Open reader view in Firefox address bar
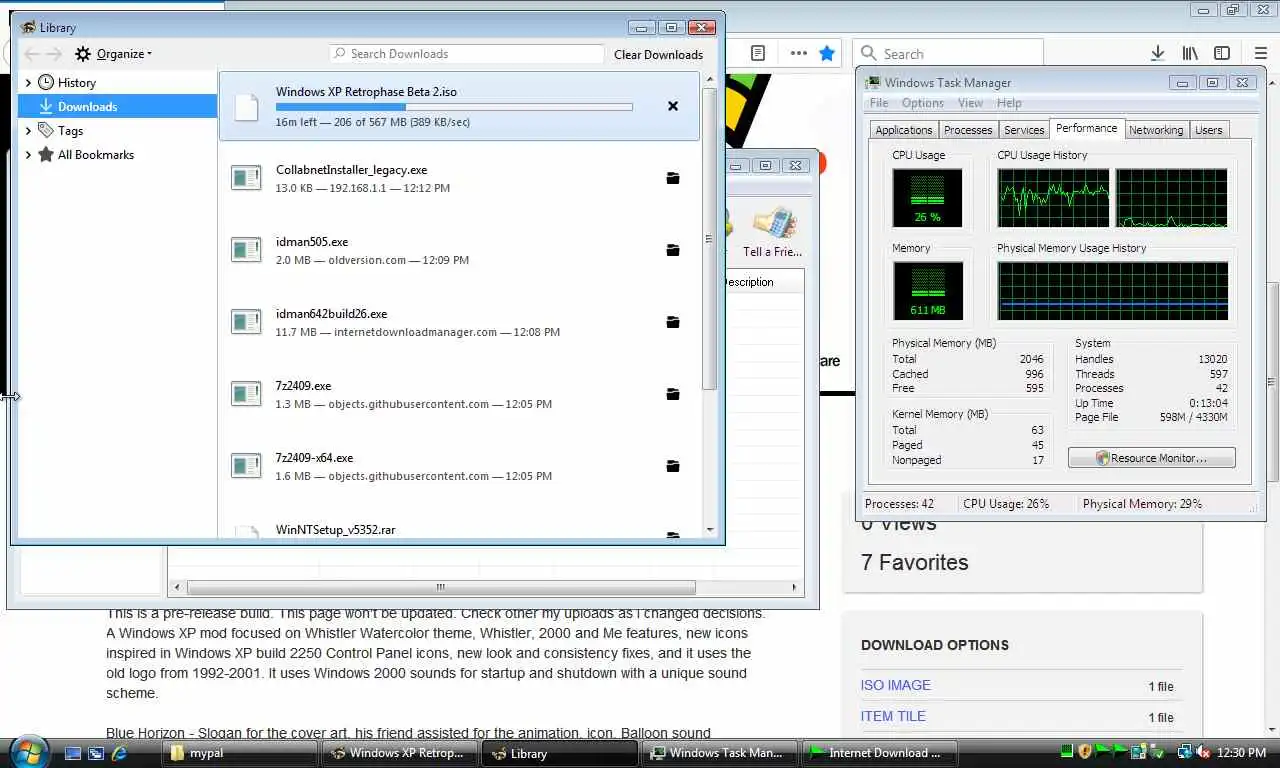The image size is (1280, 768). (x=758, y=53)
